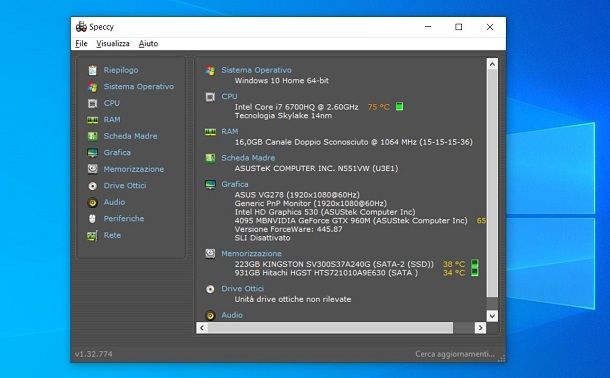
Task: Click the horizontal scrollbar left arrow
Action: [202, 328]
